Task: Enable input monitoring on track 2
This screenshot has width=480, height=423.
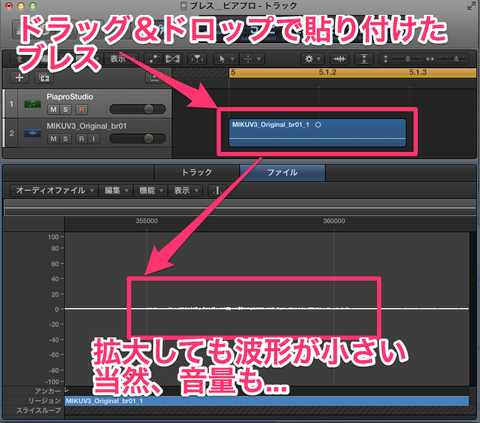Action: pos(94,139)
